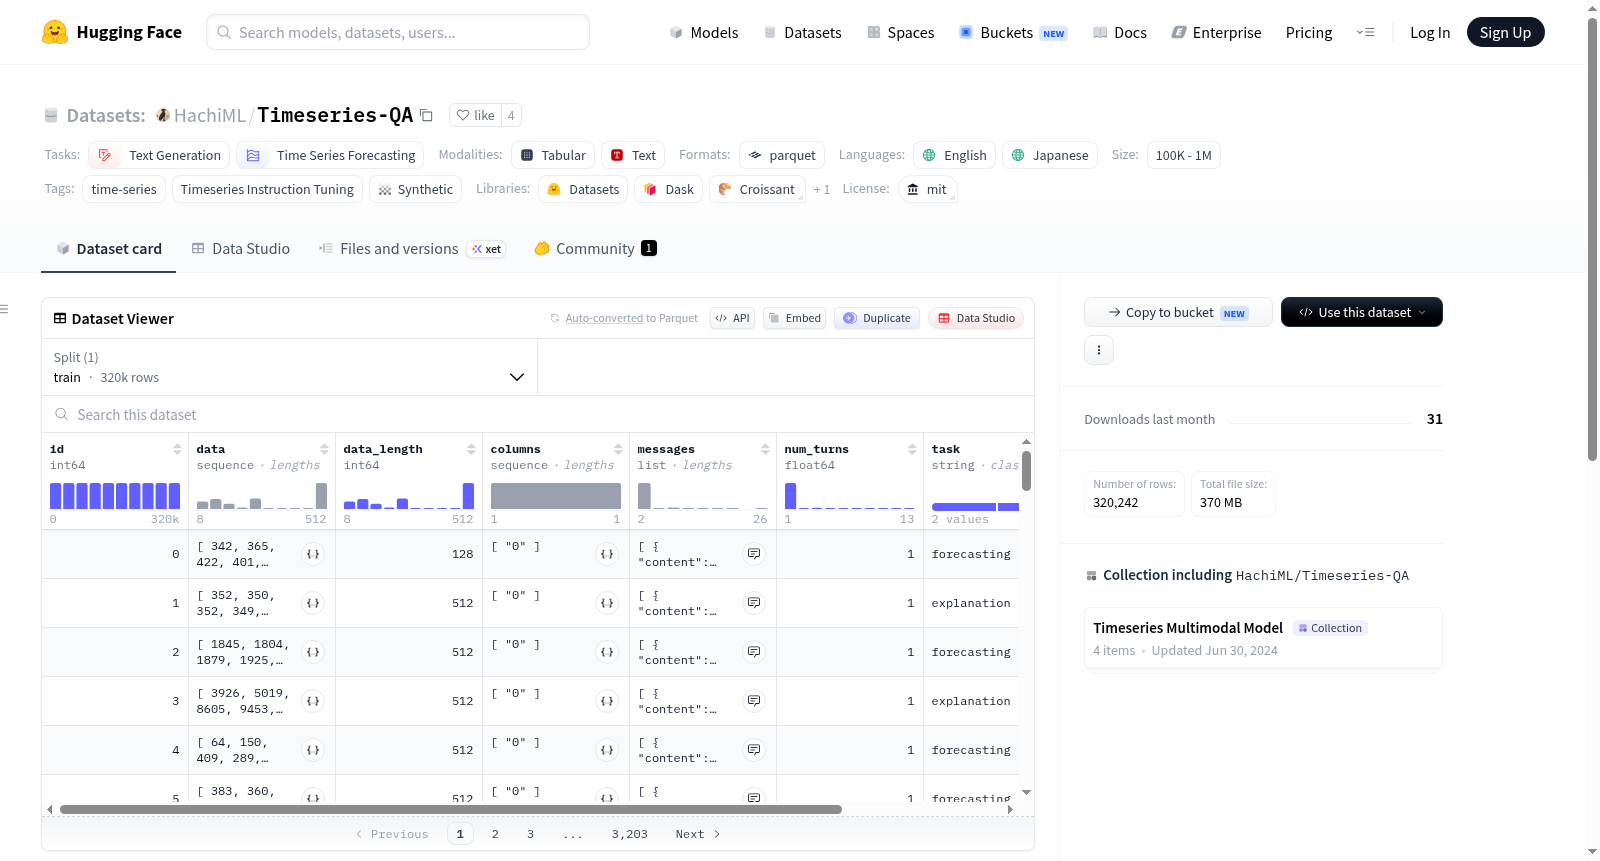Image resolution: width=1600 pixels, height=861 pixels.
Task: Open the Models navigation link
Action: click(x=704, y=32)
